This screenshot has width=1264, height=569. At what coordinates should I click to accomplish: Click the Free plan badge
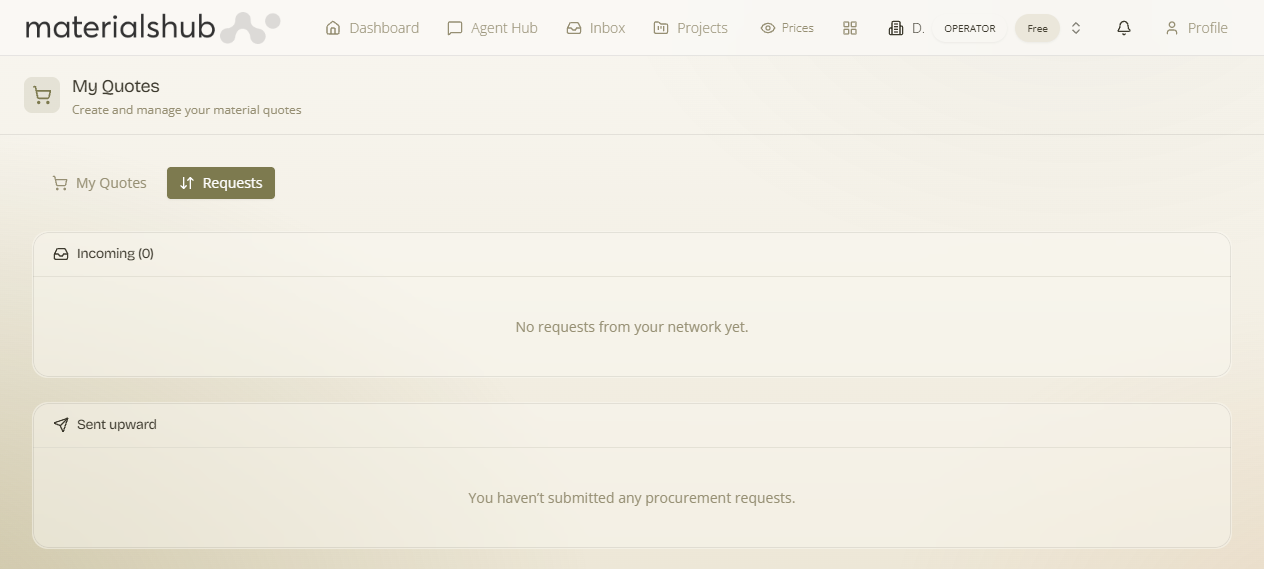[1037, 28]
